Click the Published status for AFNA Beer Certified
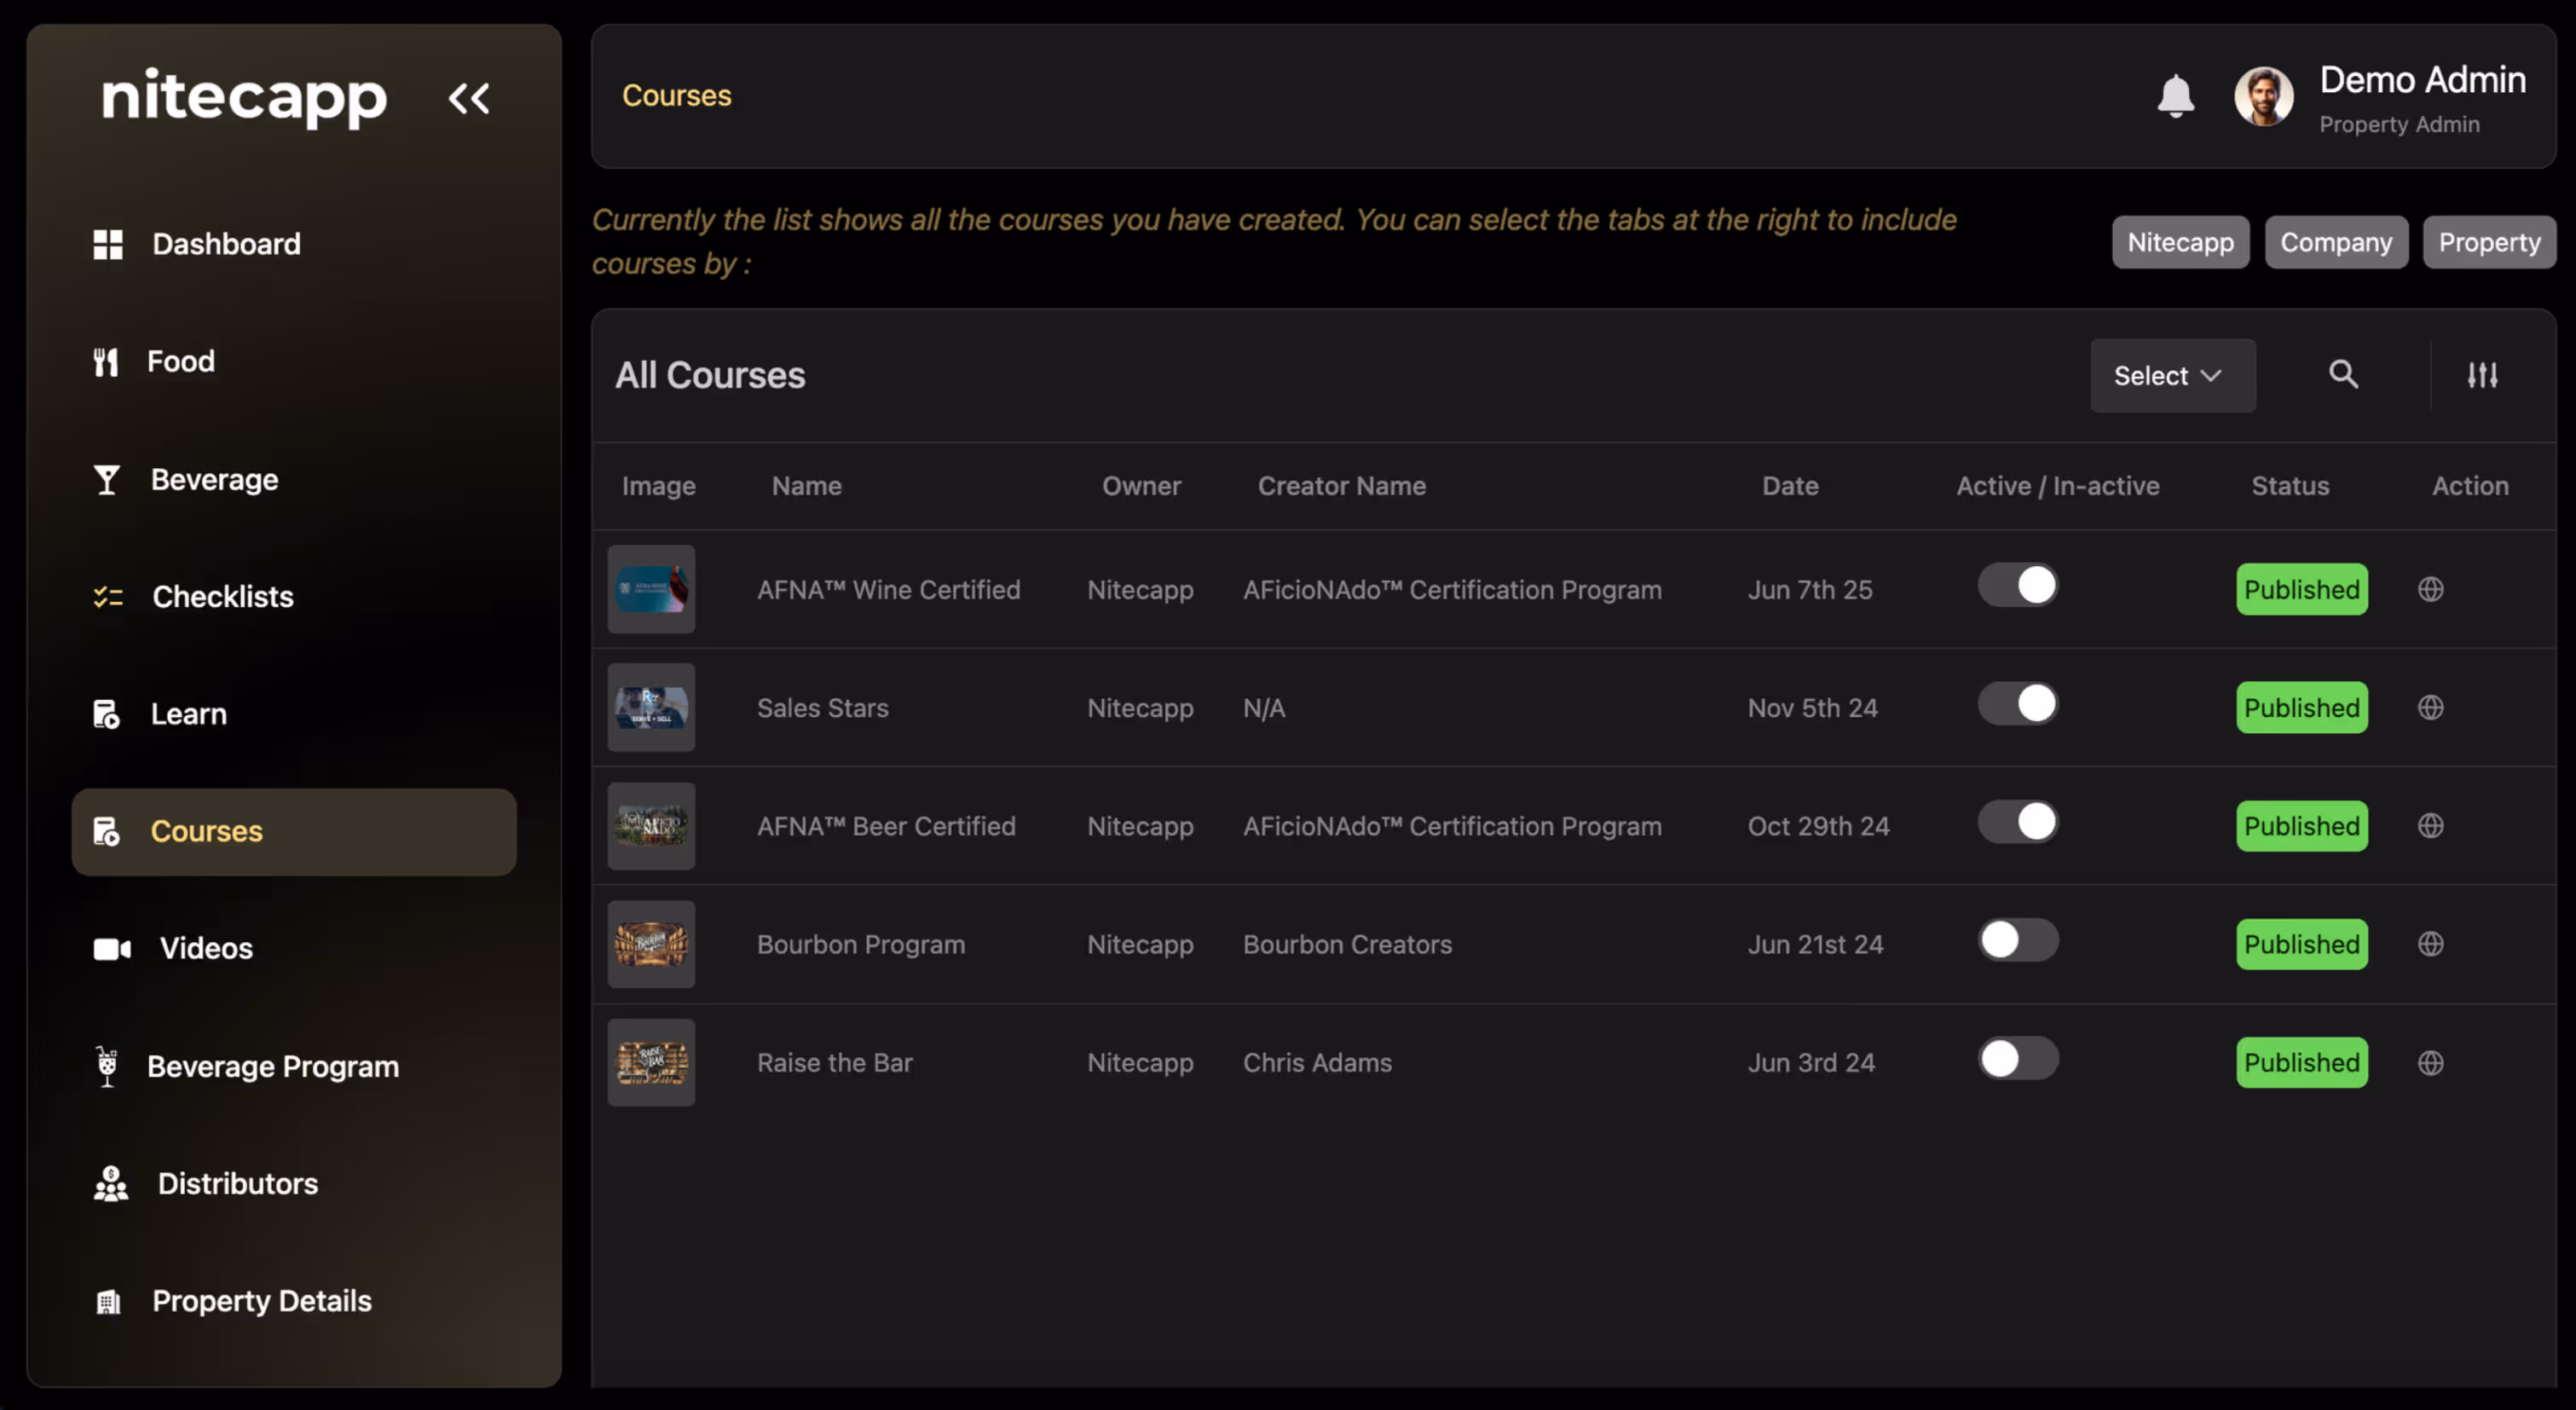This screenshot has width=2576, height=1410. [x=2302, y=825]
